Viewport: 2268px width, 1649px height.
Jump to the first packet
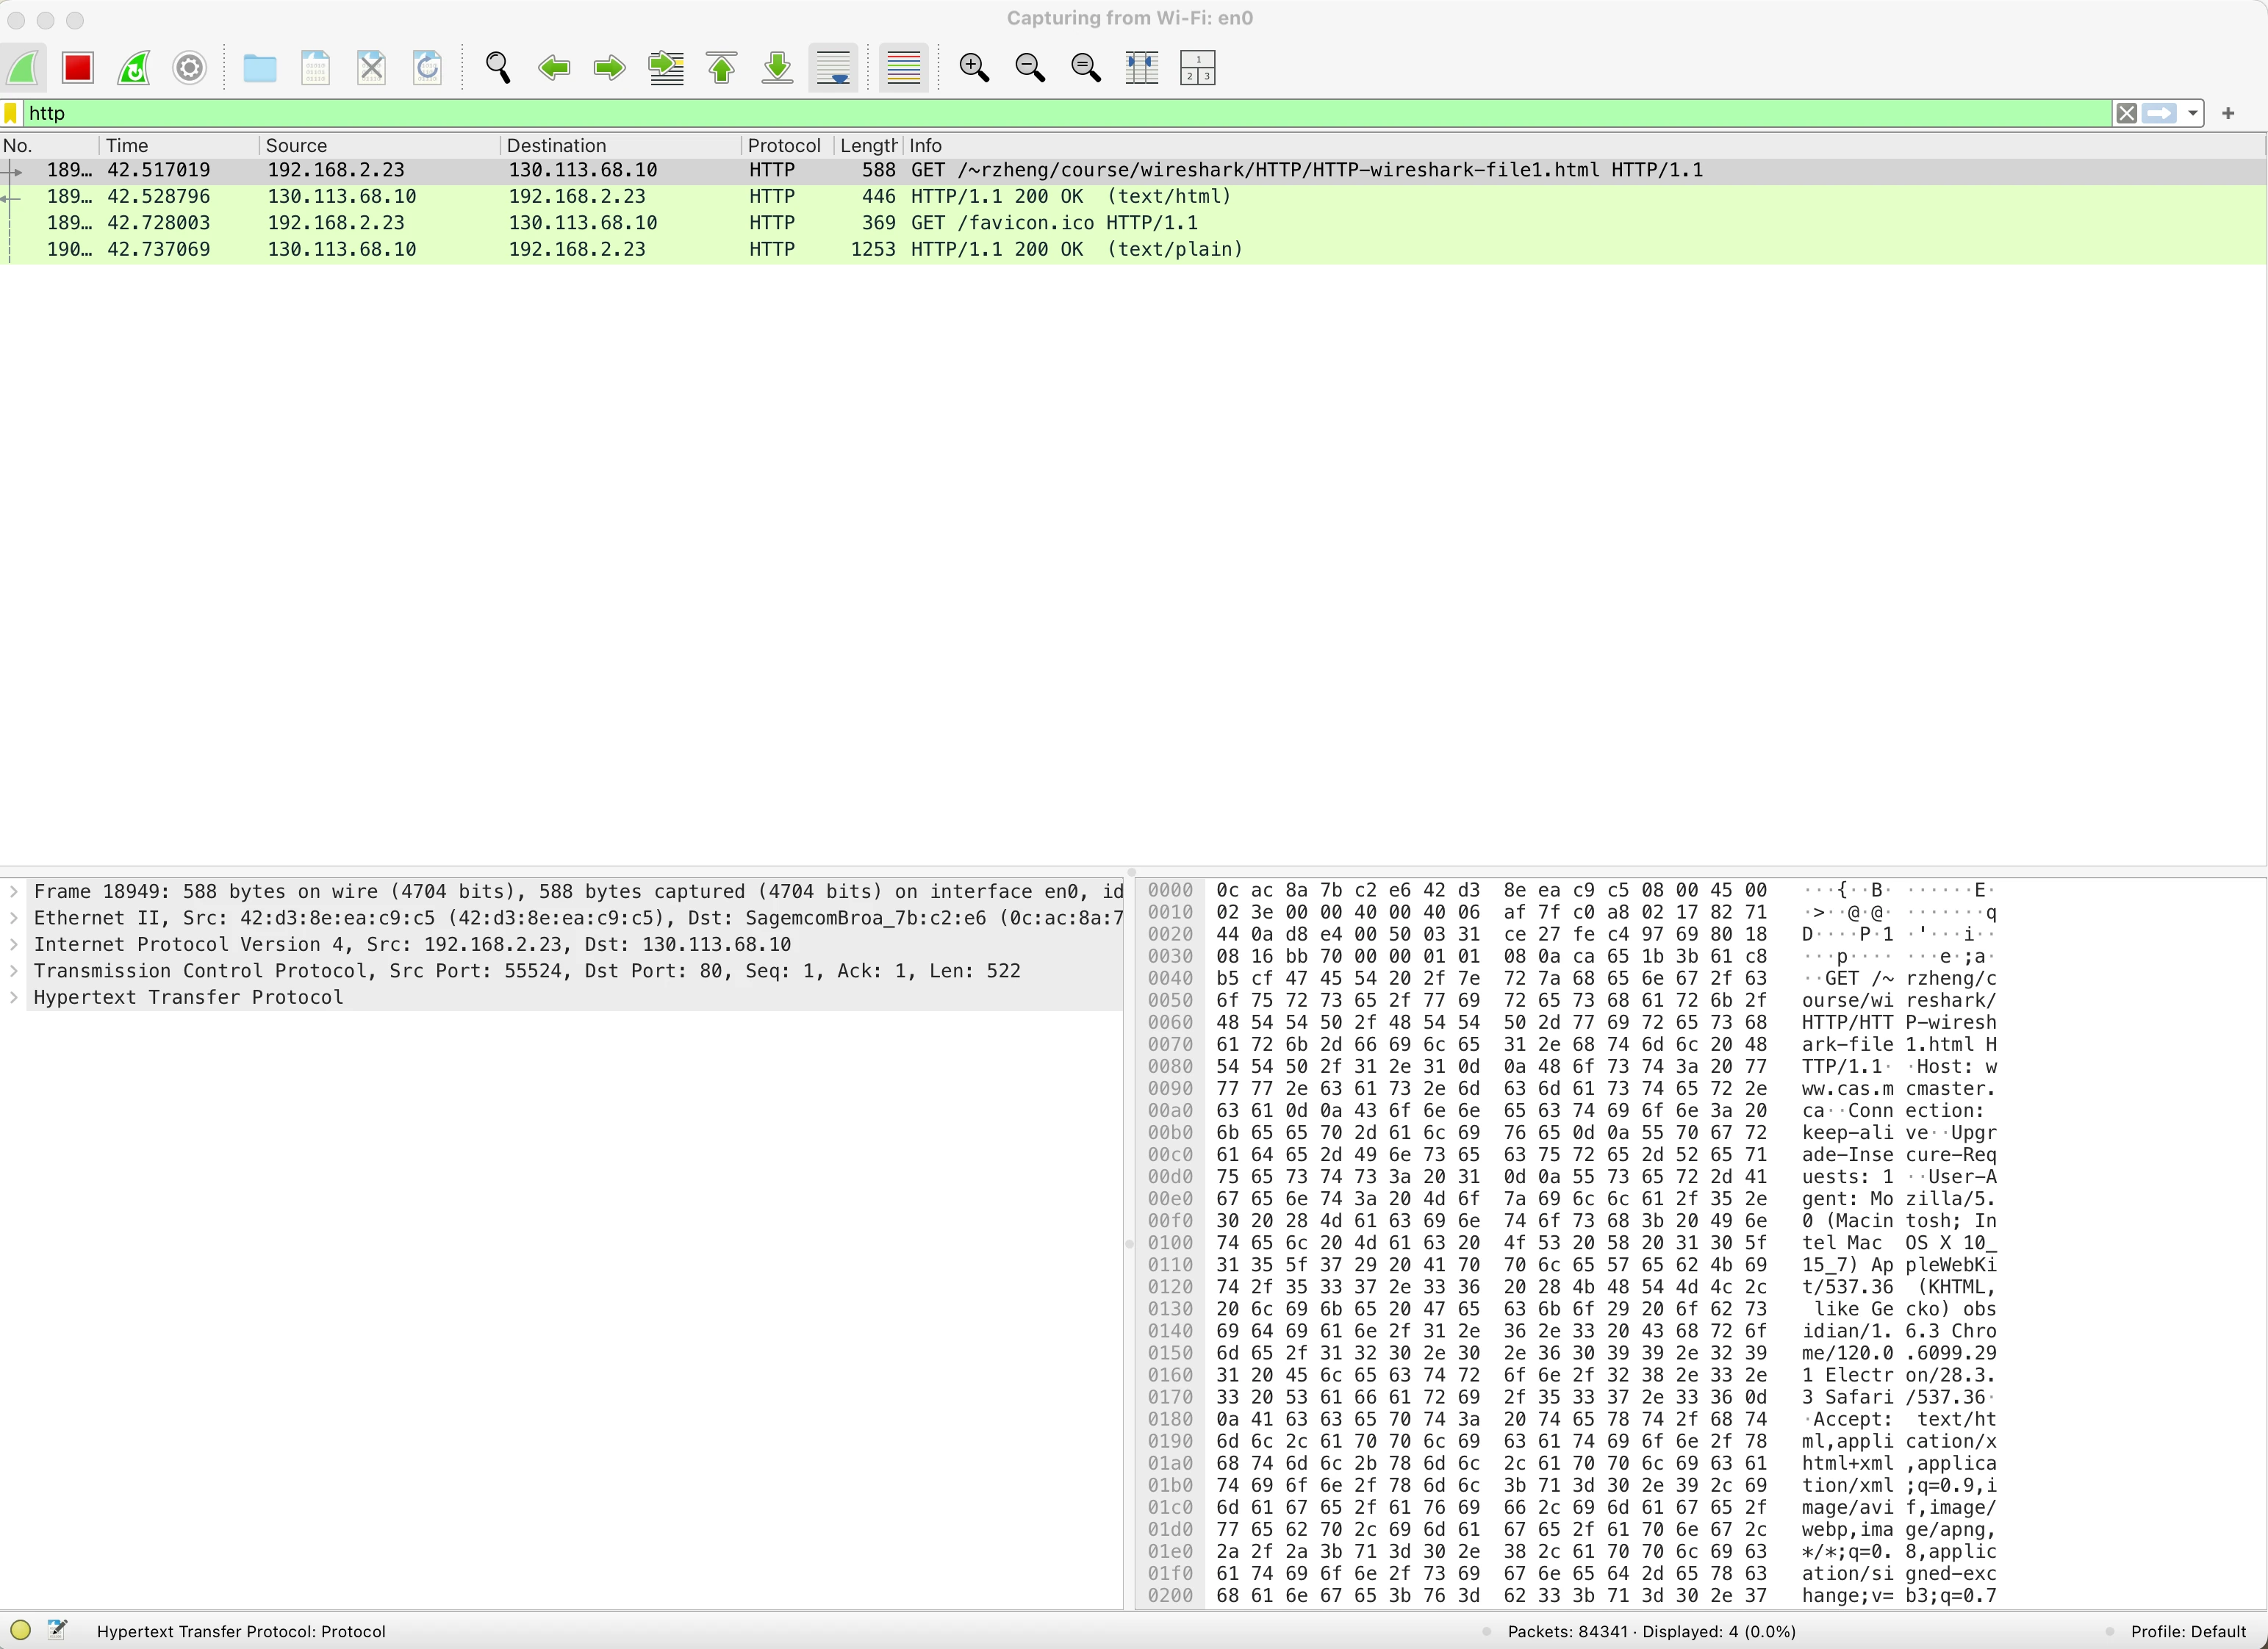(722, 68)
